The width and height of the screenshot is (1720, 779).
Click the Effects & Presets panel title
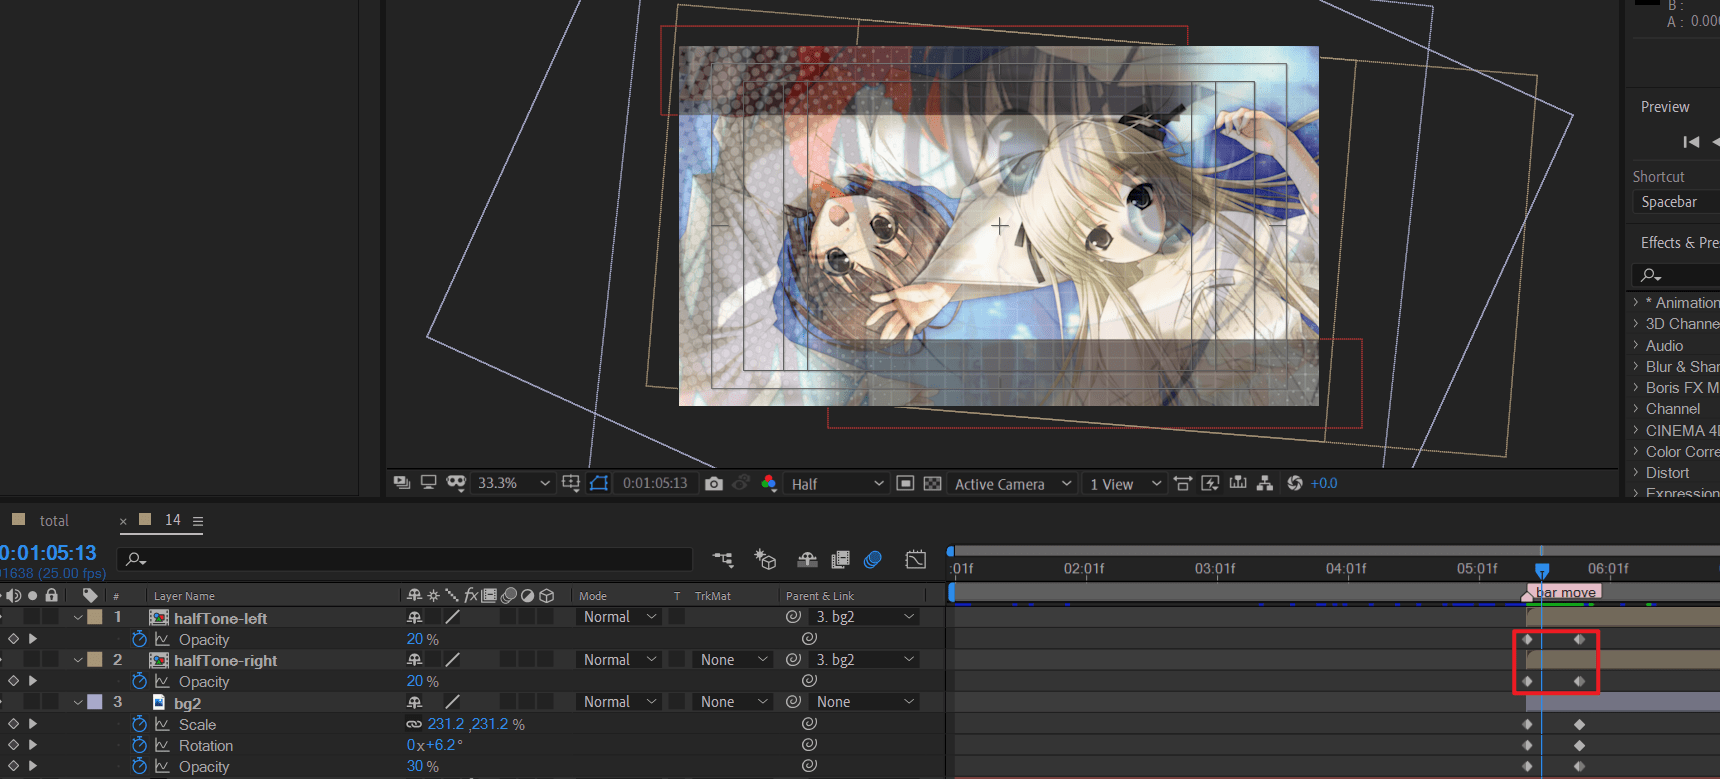(1679, 243)
